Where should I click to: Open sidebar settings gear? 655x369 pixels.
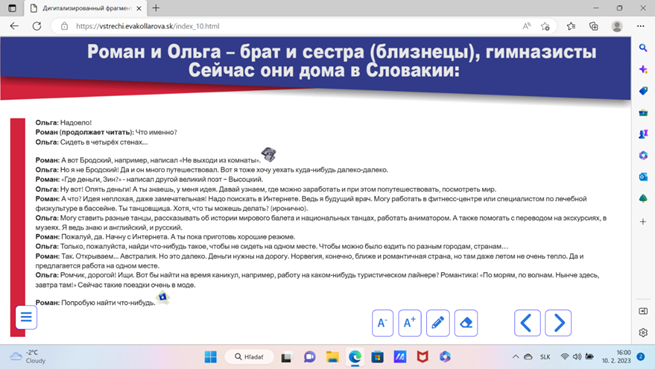point(643,333)
